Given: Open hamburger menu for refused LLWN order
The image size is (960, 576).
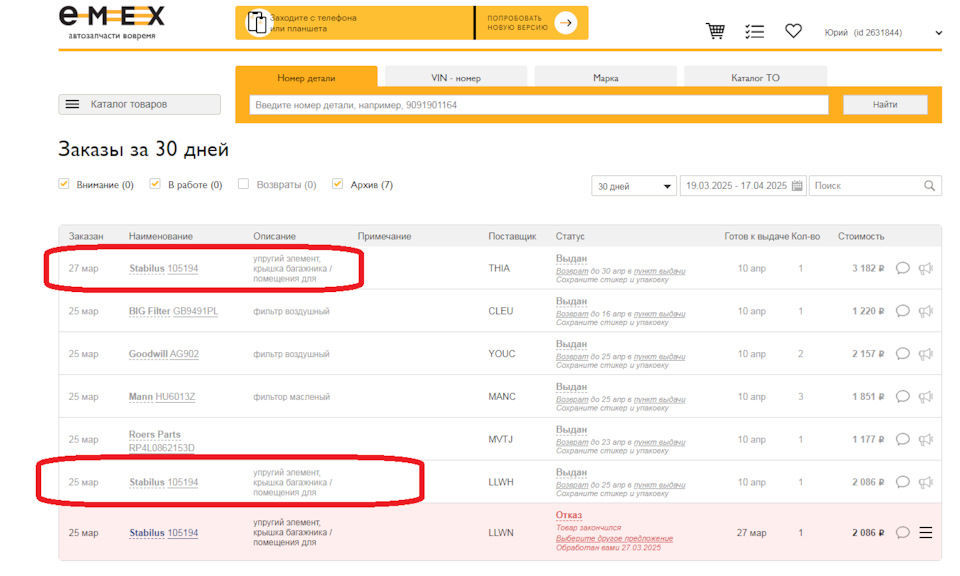Looking at the screenshot, I should pyautogui.click(x=926, y=533).
